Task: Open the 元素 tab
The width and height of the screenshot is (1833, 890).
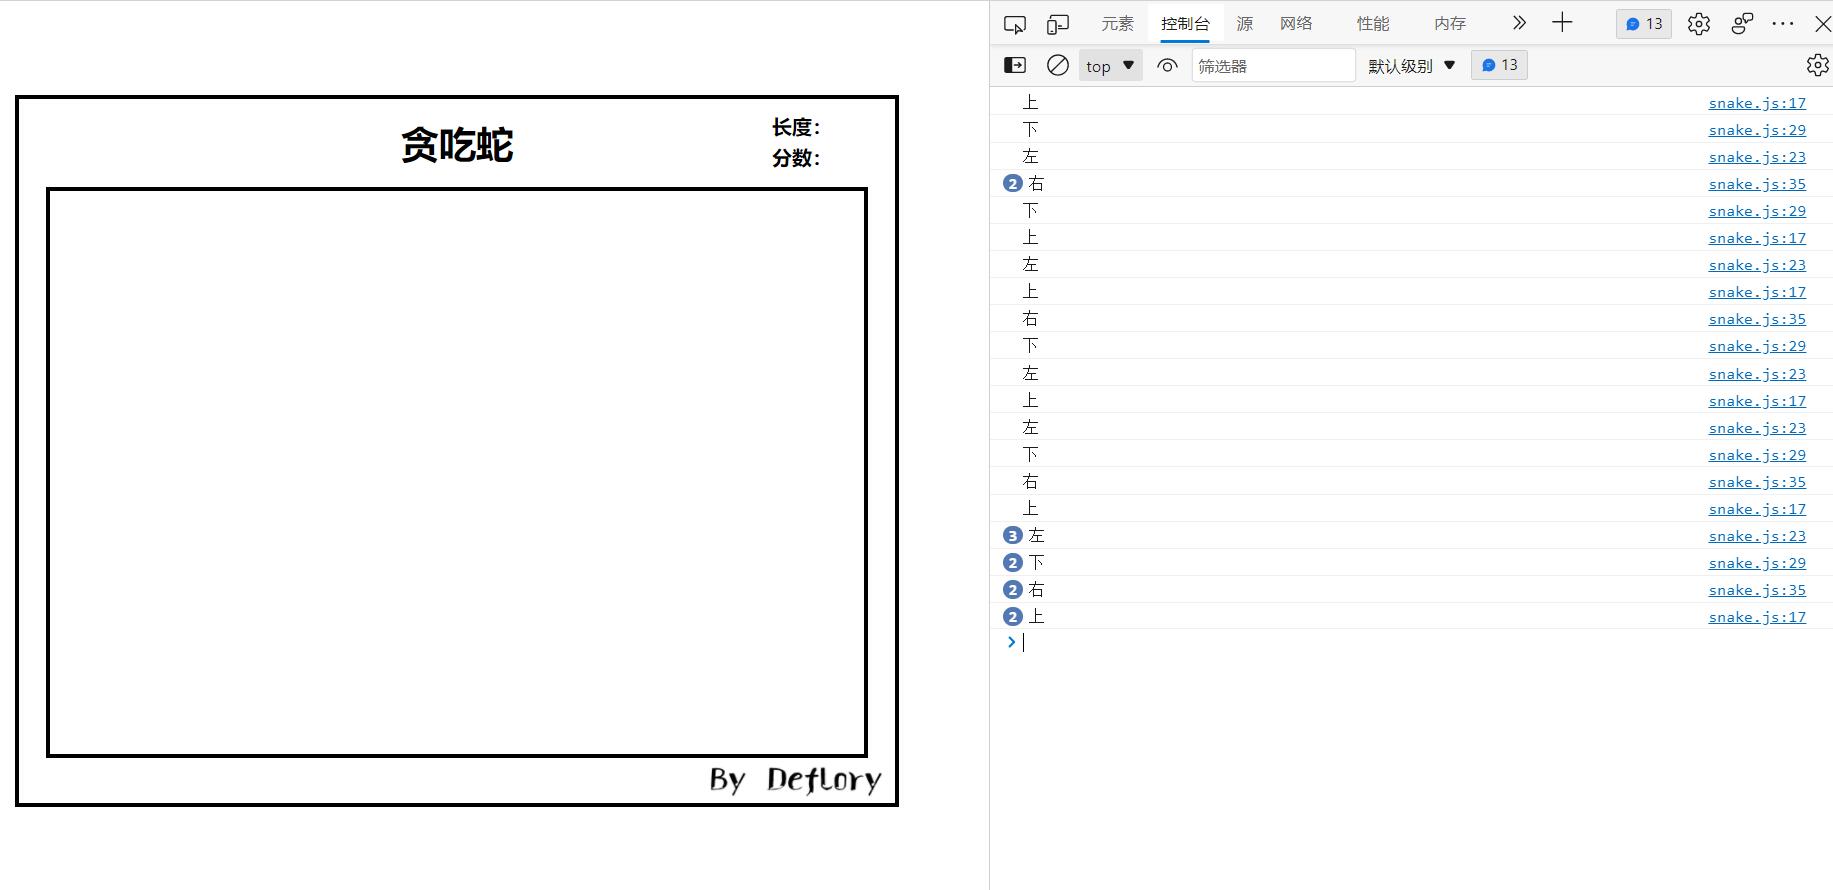Action: click(1117, 24)
